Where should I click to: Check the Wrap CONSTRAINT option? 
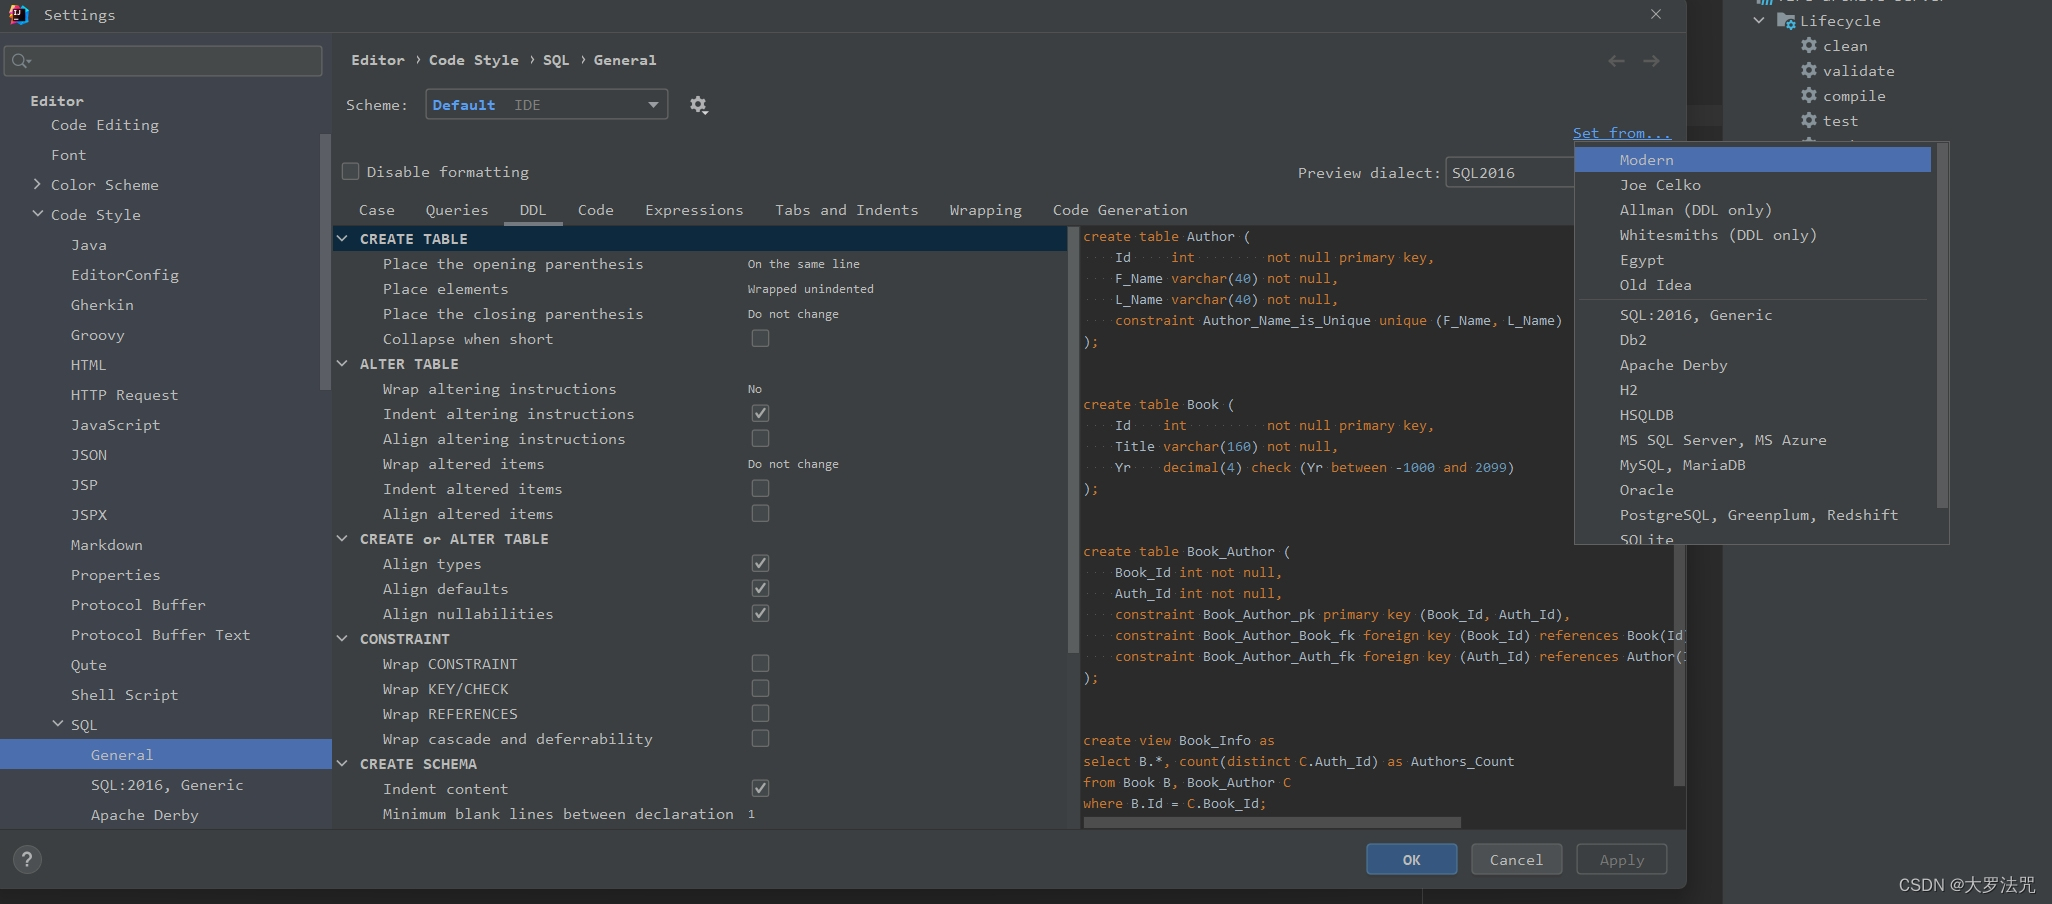point(760,663)
